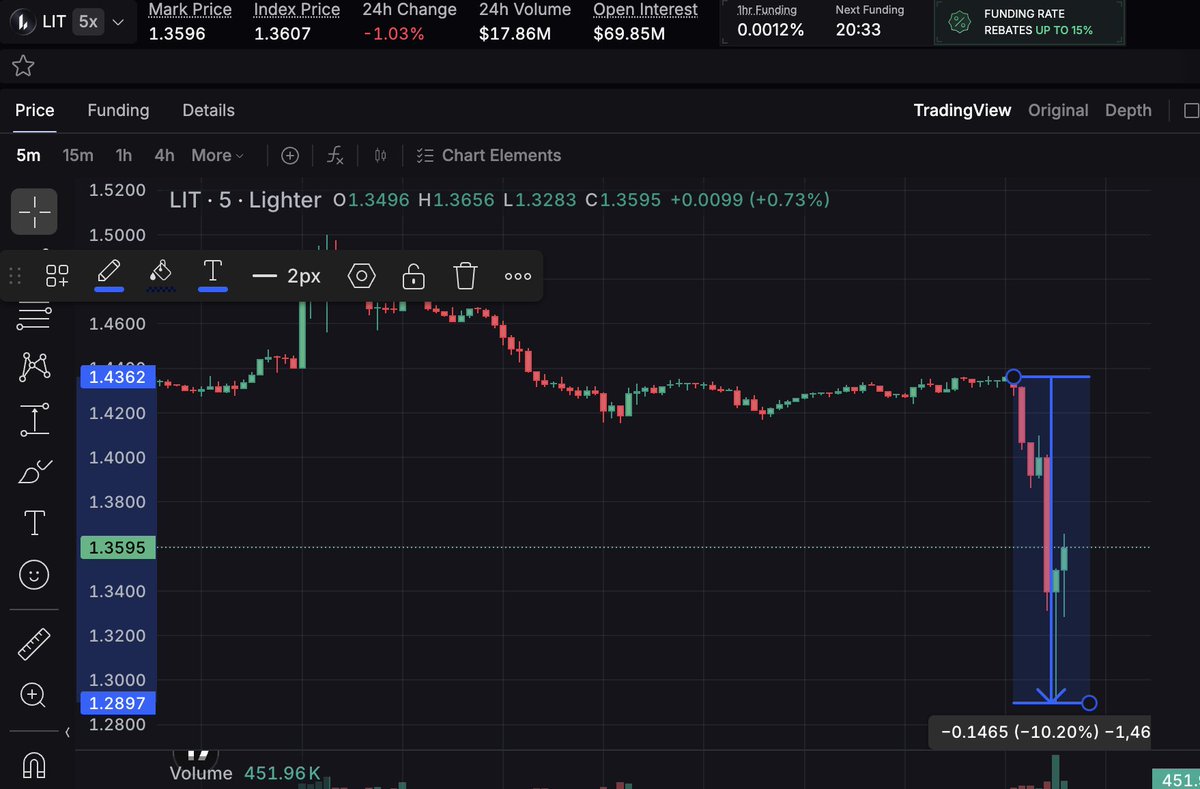Image resolution: width=1200 pixels, height=789 pixels.
Task: Click the Index Price value 1.3607
Action: [282, 33]
